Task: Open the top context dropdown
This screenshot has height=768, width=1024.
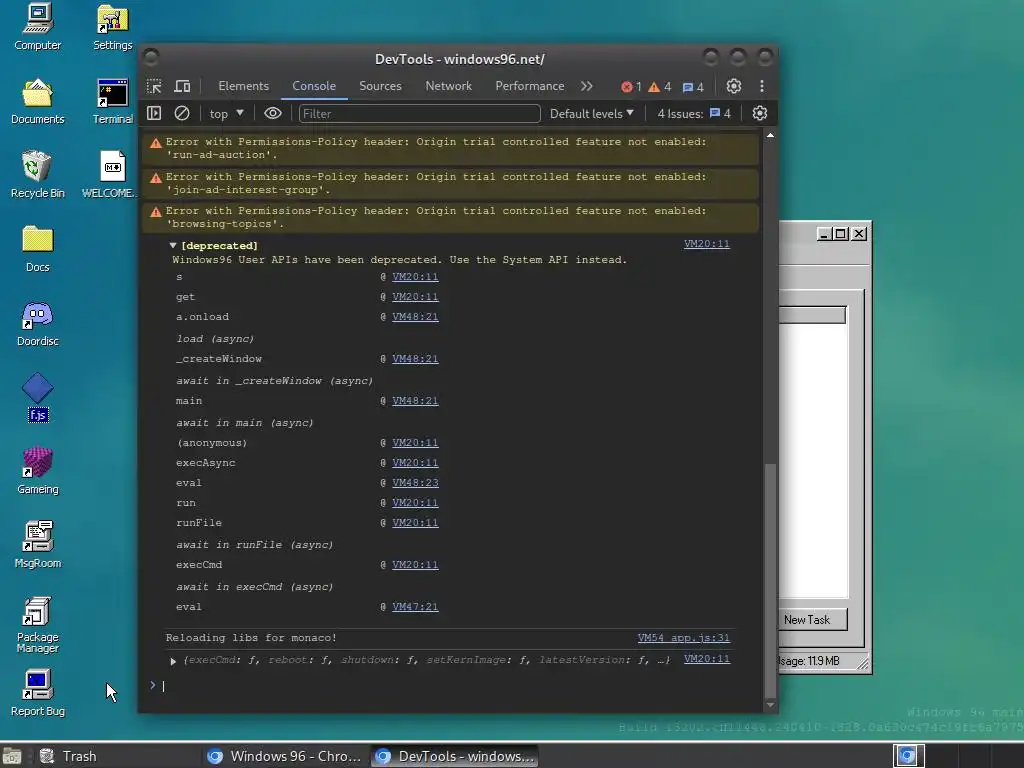Action: (x=226, y=114)
